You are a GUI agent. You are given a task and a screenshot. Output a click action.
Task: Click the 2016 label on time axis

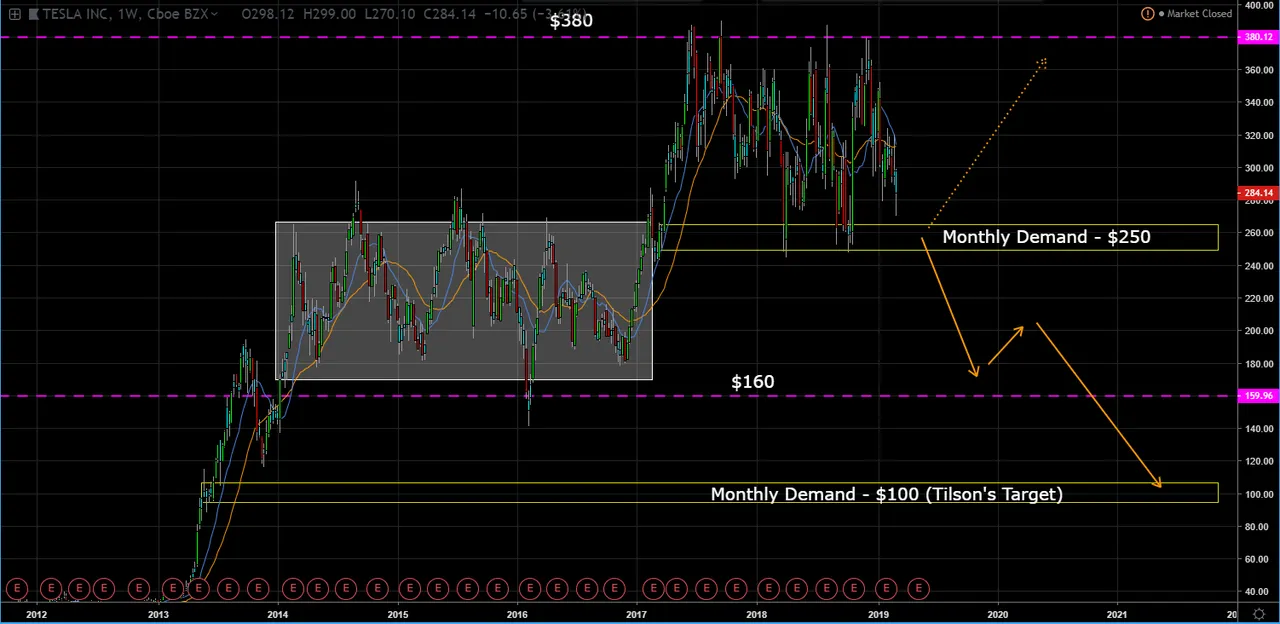coord(517,614)
